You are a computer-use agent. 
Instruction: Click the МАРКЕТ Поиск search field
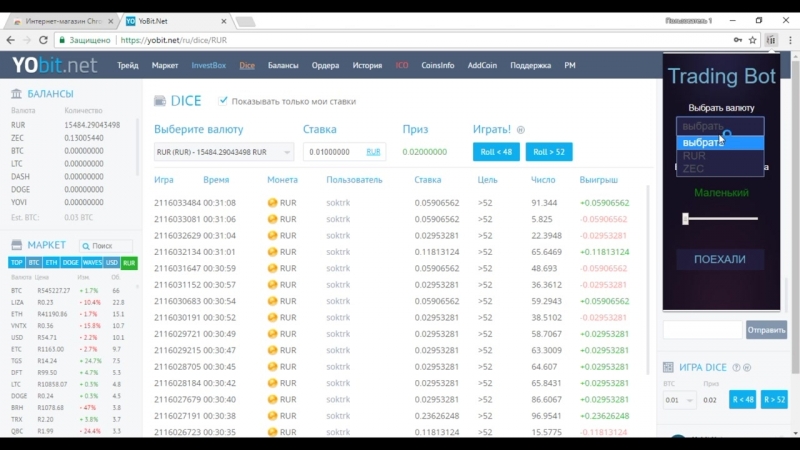106,246
